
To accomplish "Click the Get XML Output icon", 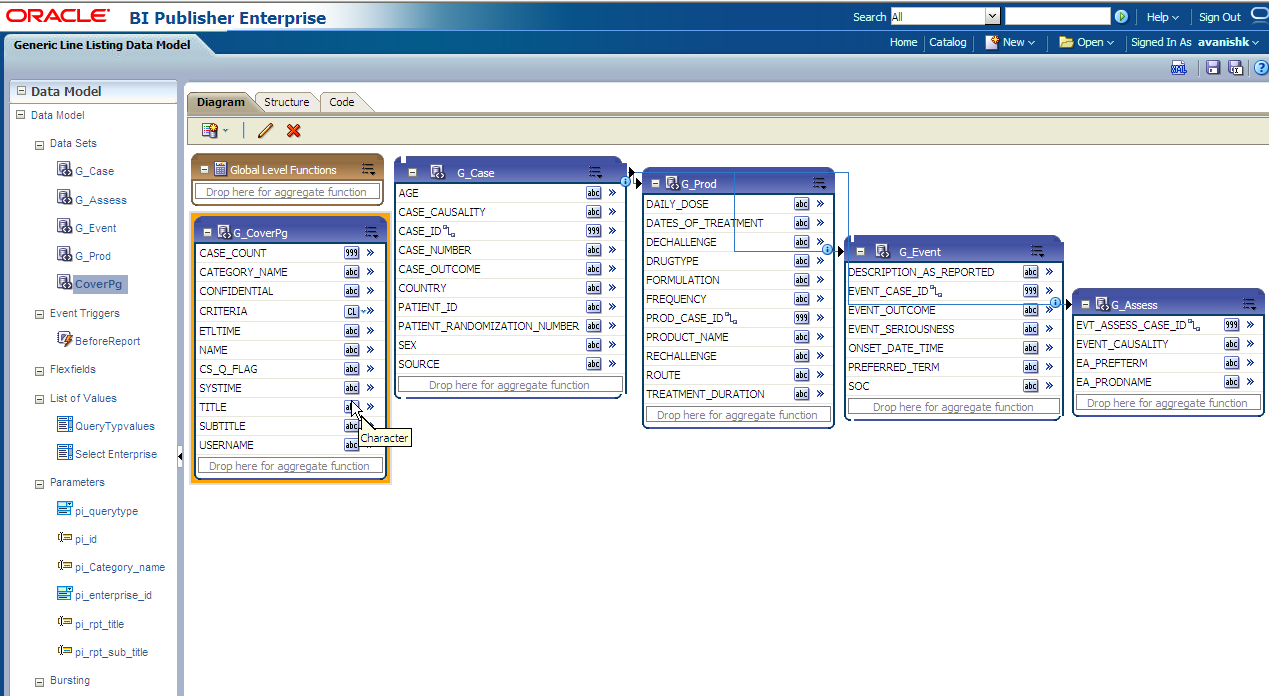I will (1179, 67).
